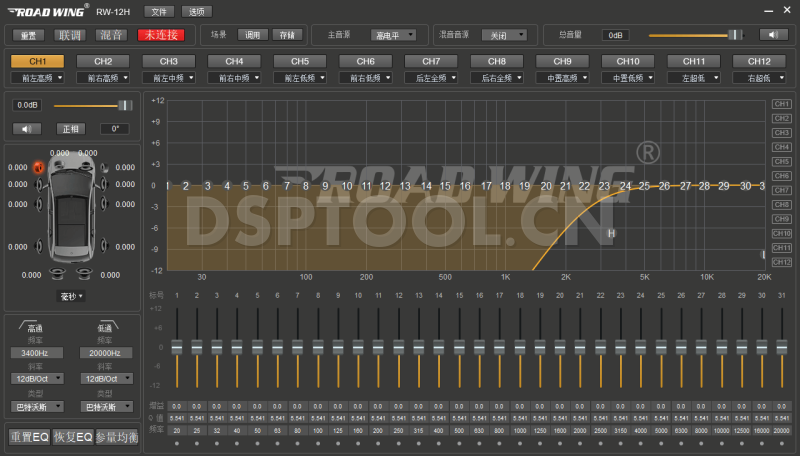Open the 混音音源 dropdown showing 关闭
This screenshot has height=456, width=800.
click(504, 35)
